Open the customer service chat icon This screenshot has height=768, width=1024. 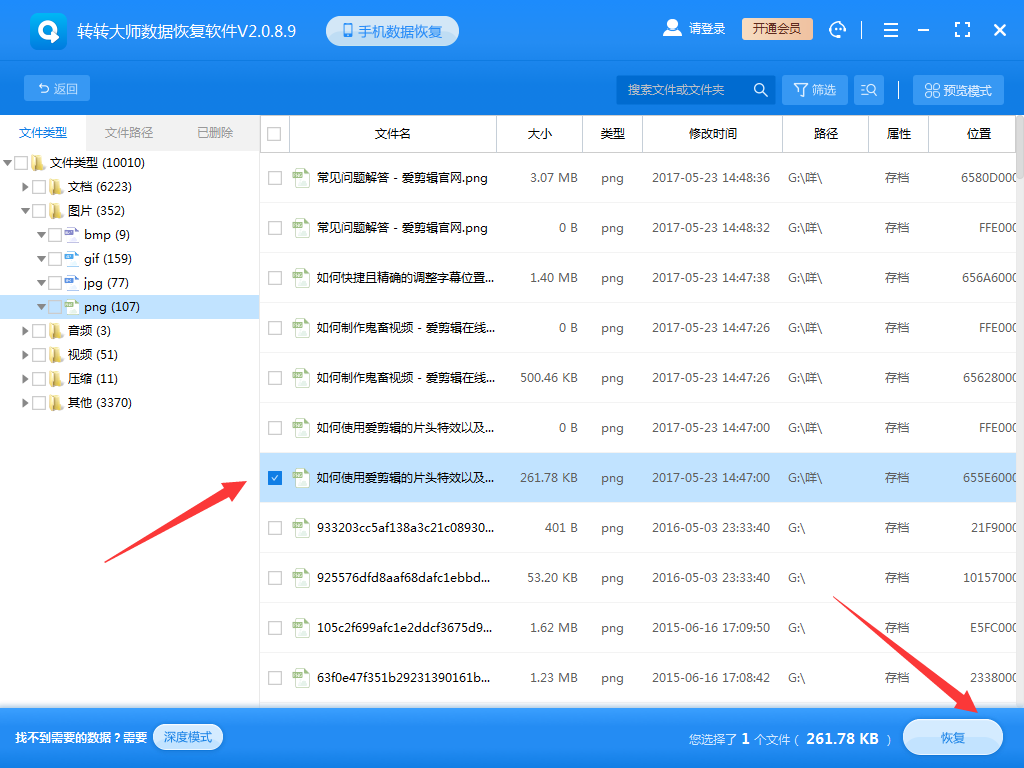tap(837, 29)
